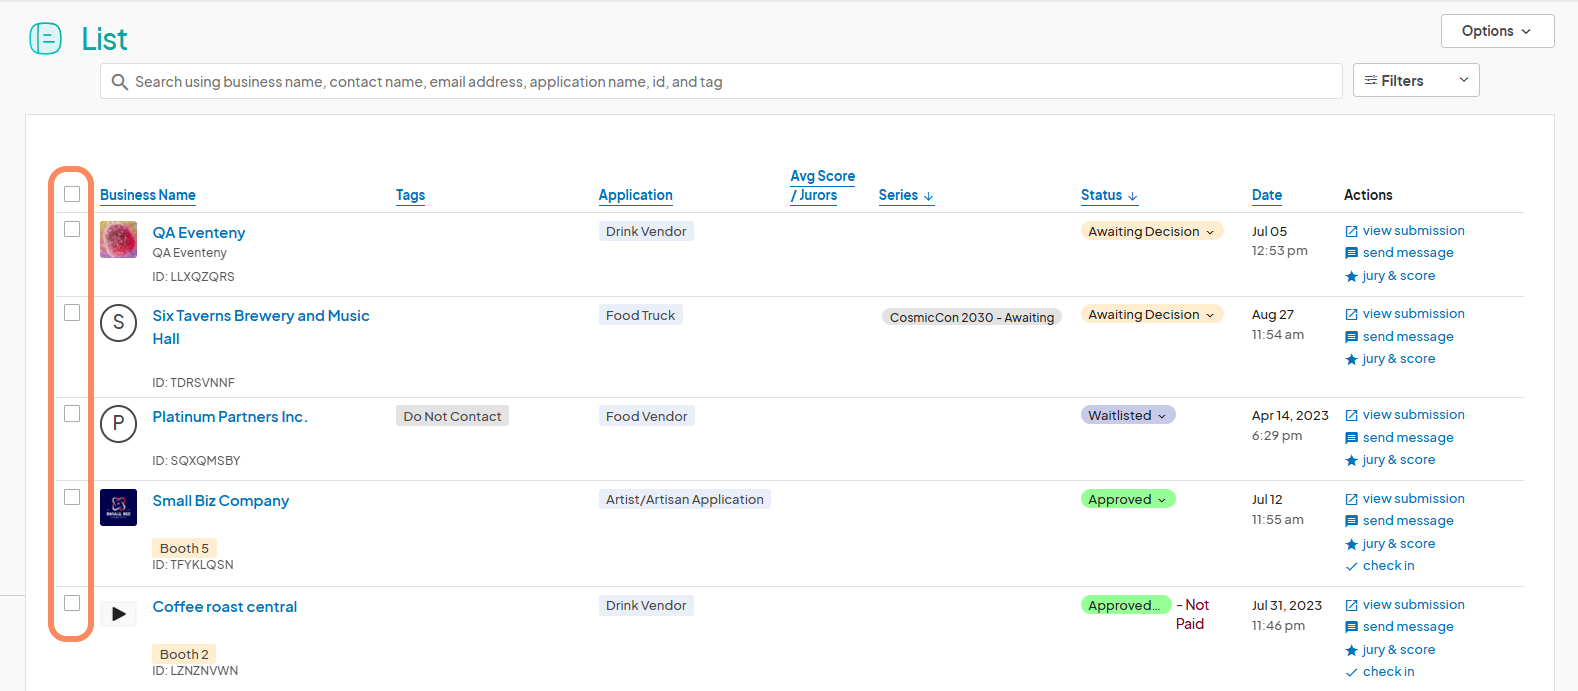This screenshot has height=691, width=1578.
Task: Check the Small Biz Company row
Action: 72,497
